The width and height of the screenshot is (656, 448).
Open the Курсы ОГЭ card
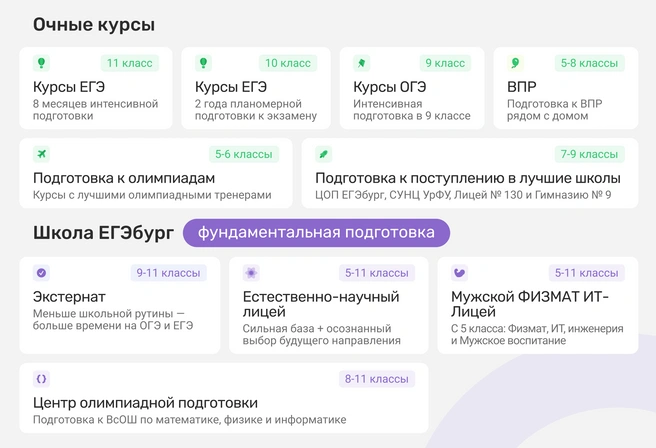pyautogui.click(x=412, y=88)
